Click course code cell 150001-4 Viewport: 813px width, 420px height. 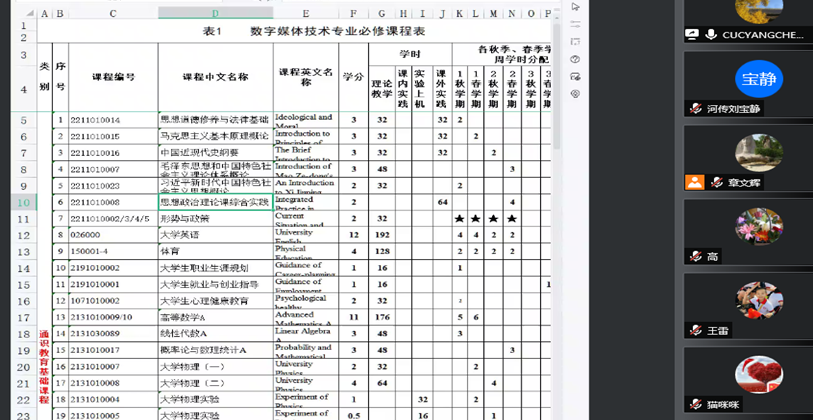[x=113, y=251]
